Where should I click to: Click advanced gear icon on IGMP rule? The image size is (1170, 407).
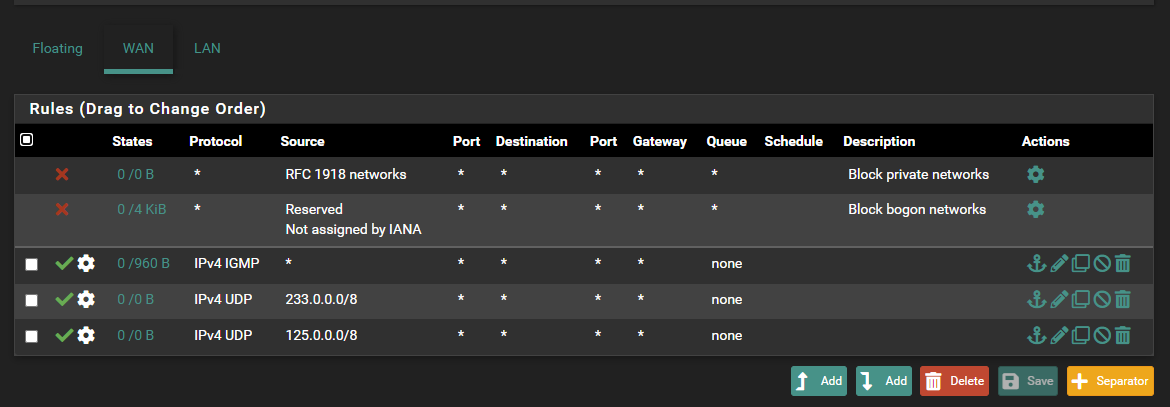[x=86, y=263]
